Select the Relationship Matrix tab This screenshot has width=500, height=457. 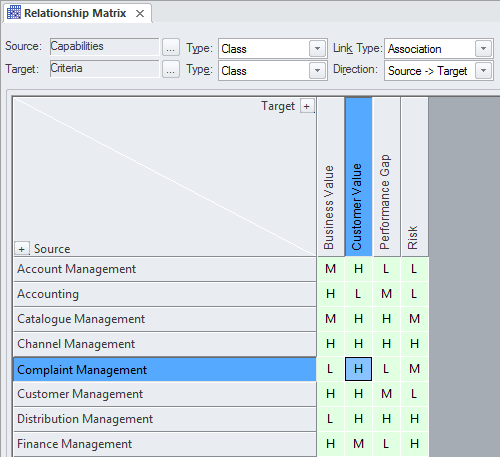[x=77, y=13]
